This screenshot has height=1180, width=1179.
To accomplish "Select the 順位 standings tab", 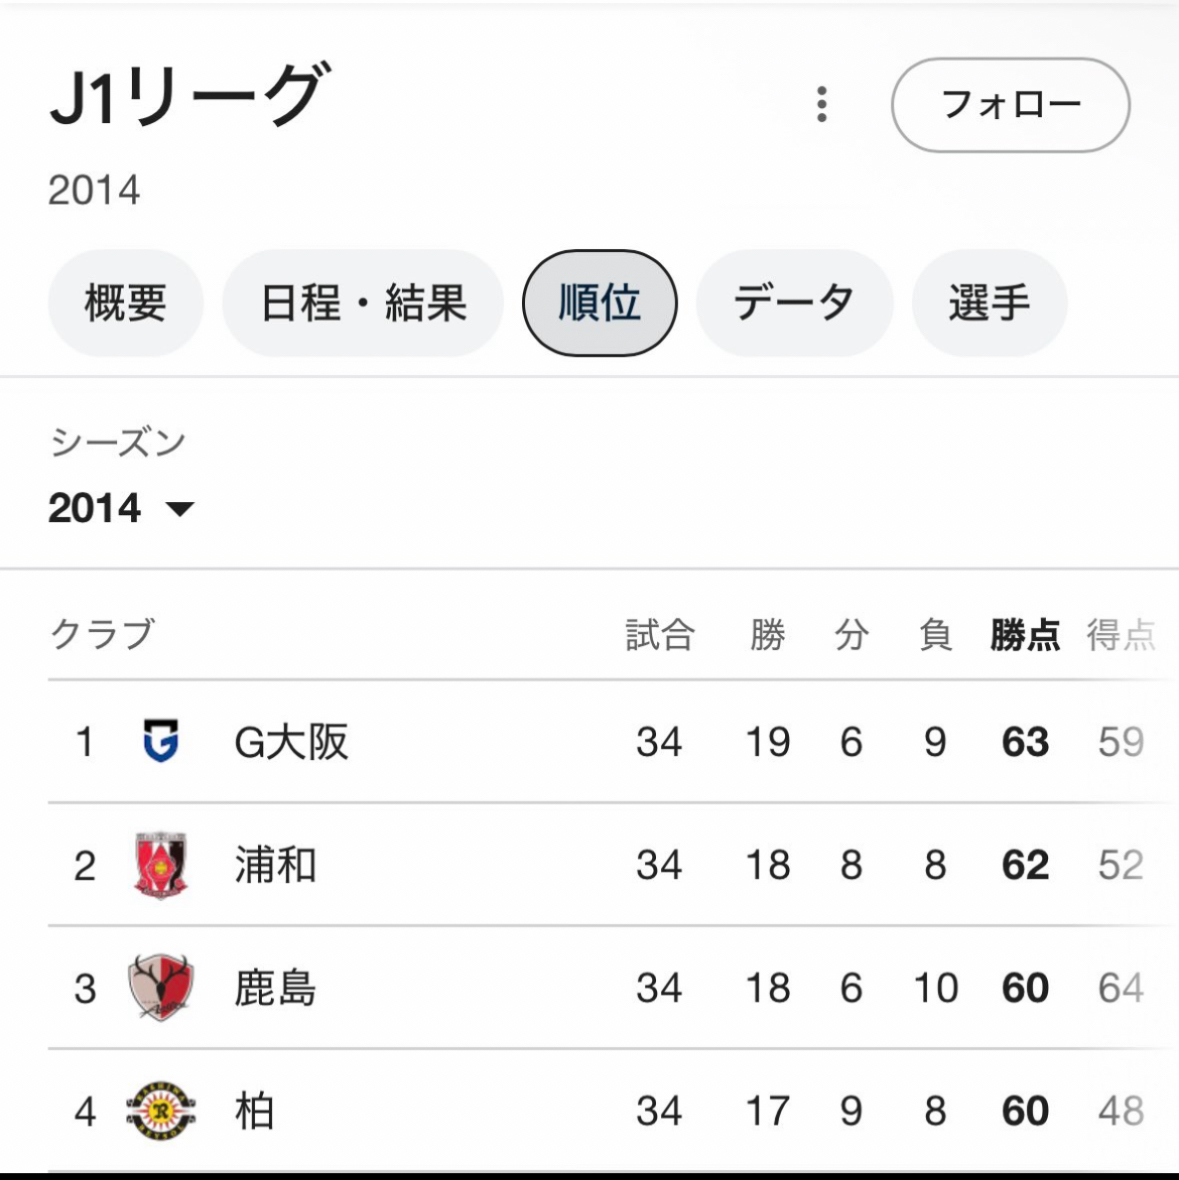I will [x=600, y=303].
